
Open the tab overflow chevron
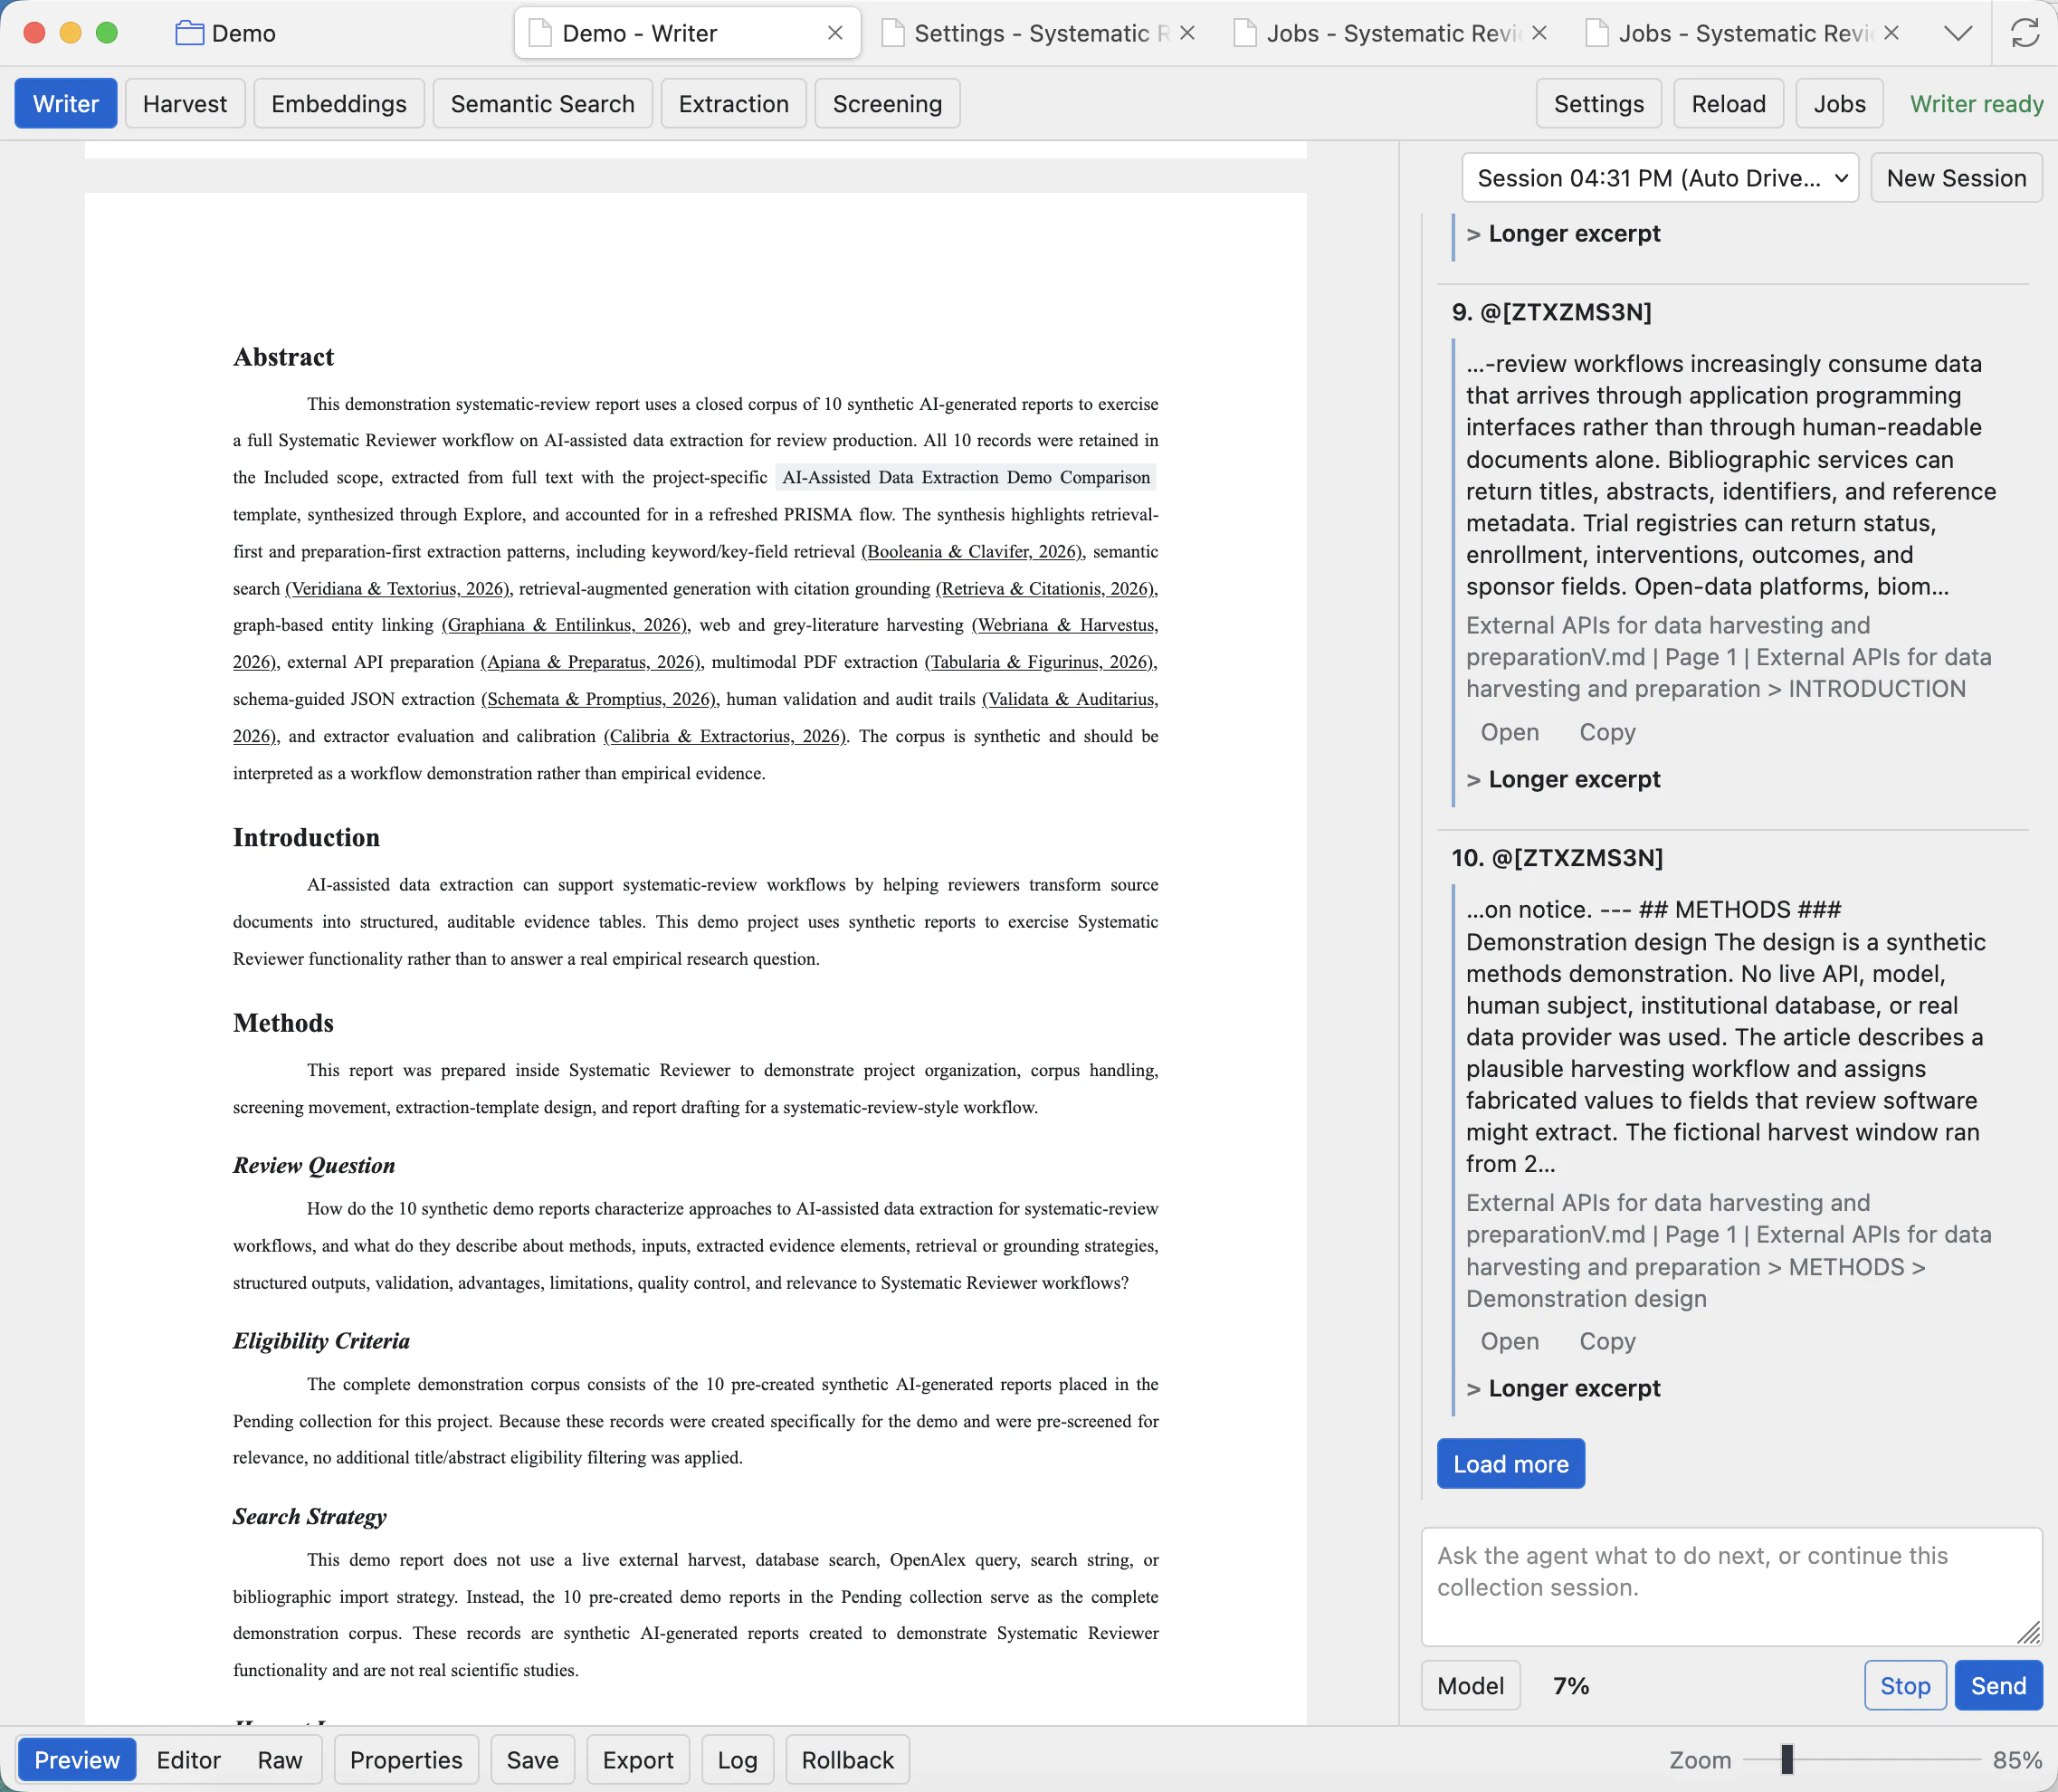coord(1958,33)
